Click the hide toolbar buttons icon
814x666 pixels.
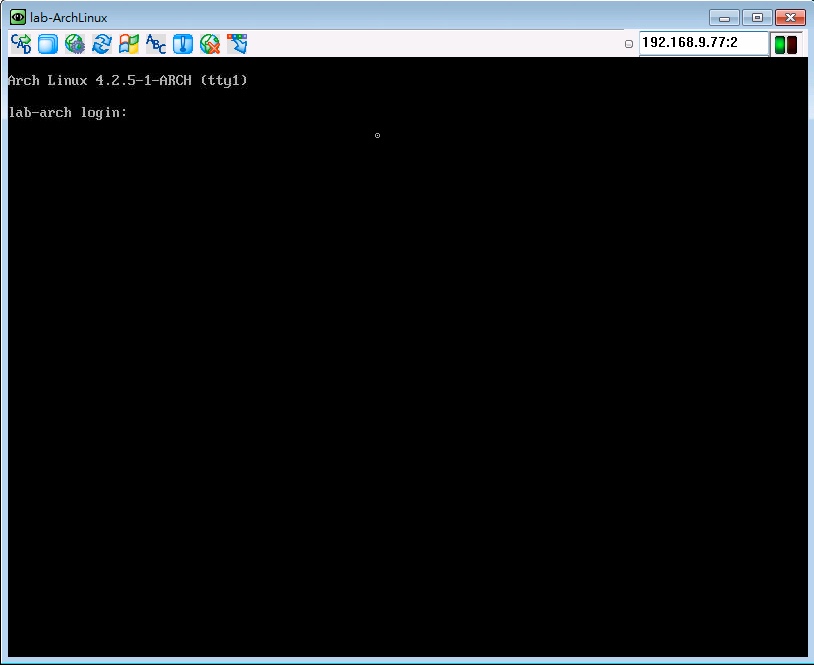pos(237,44)
